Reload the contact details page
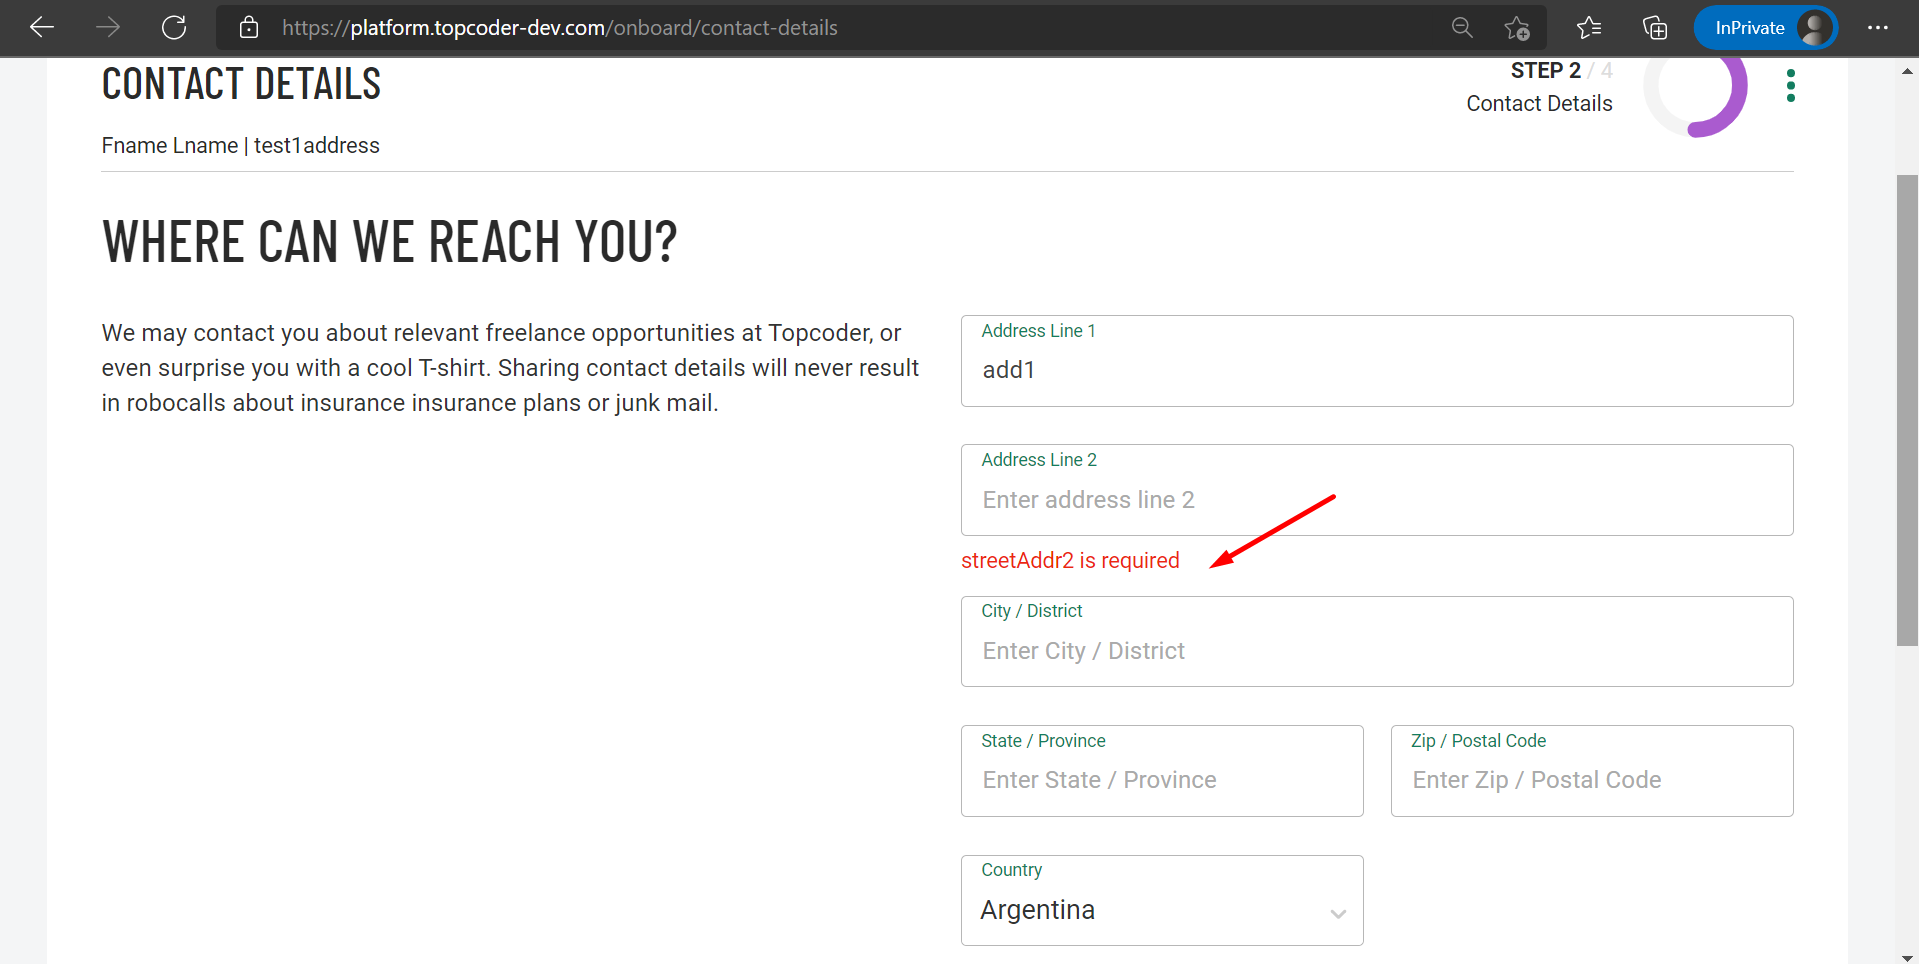Screen dimensions: 1919x964 [173, 27]
